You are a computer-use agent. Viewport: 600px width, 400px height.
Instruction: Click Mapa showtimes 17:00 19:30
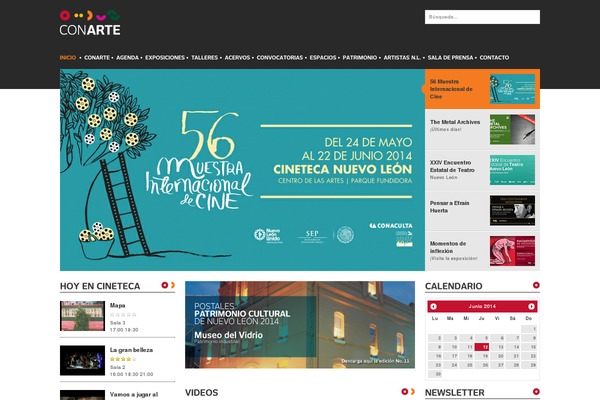coord(124,330)
